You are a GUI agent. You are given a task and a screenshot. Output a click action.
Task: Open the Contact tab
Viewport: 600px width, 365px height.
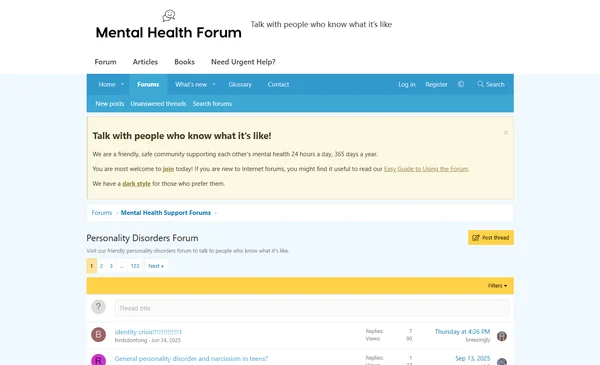(278, 84)
